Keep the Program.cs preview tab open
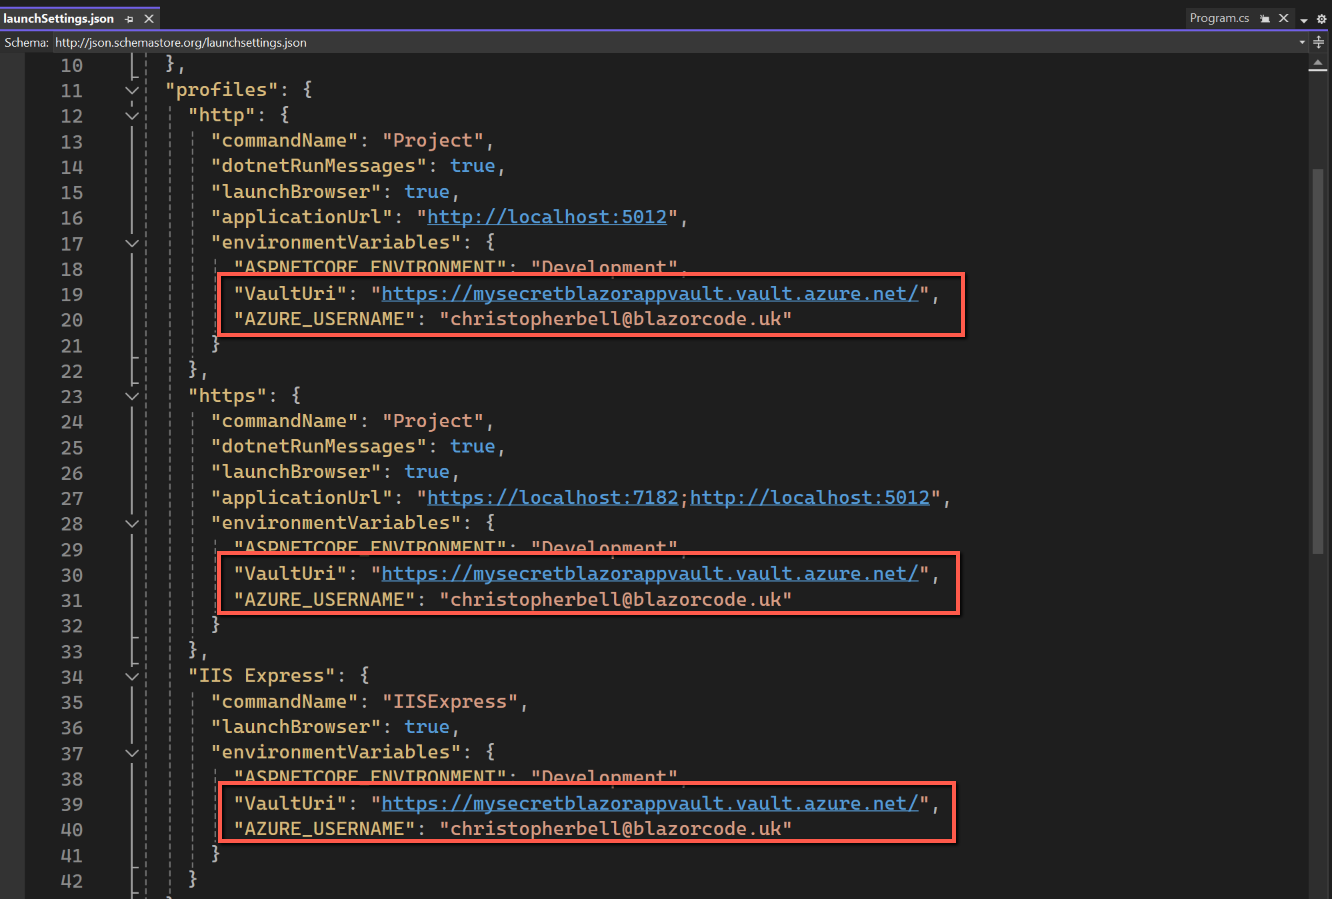 click(1265, 18)
